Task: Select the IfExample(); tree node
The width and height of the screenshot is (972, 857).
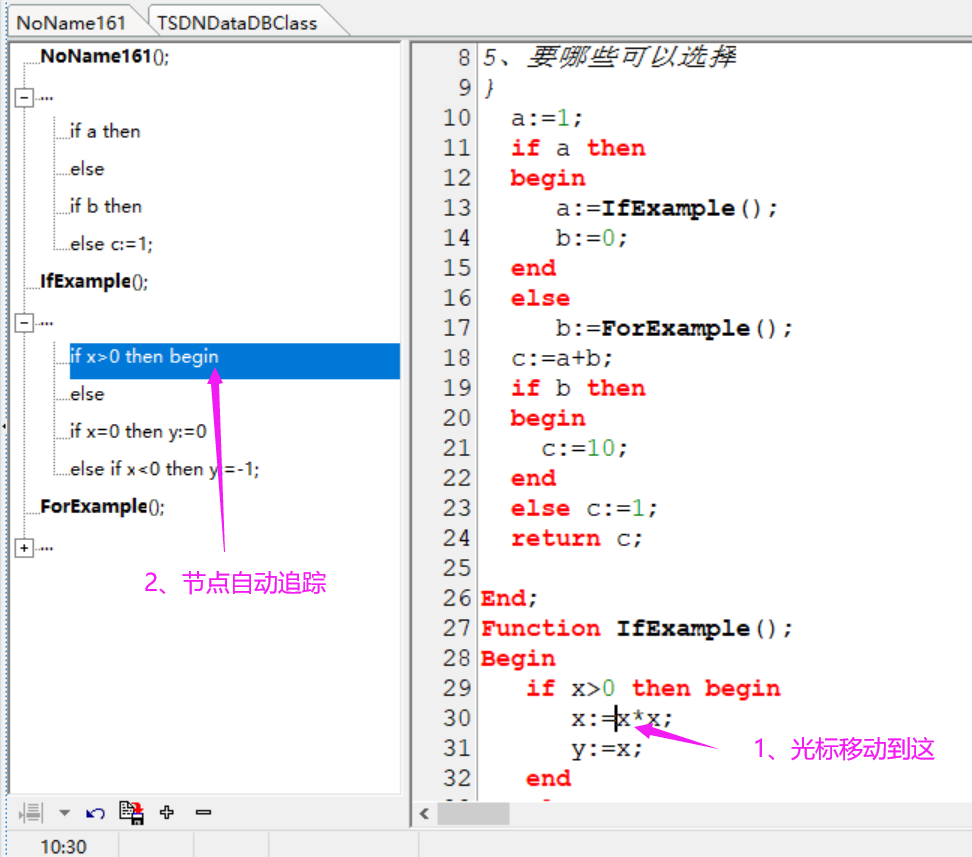Action: (x=94, y=282)
